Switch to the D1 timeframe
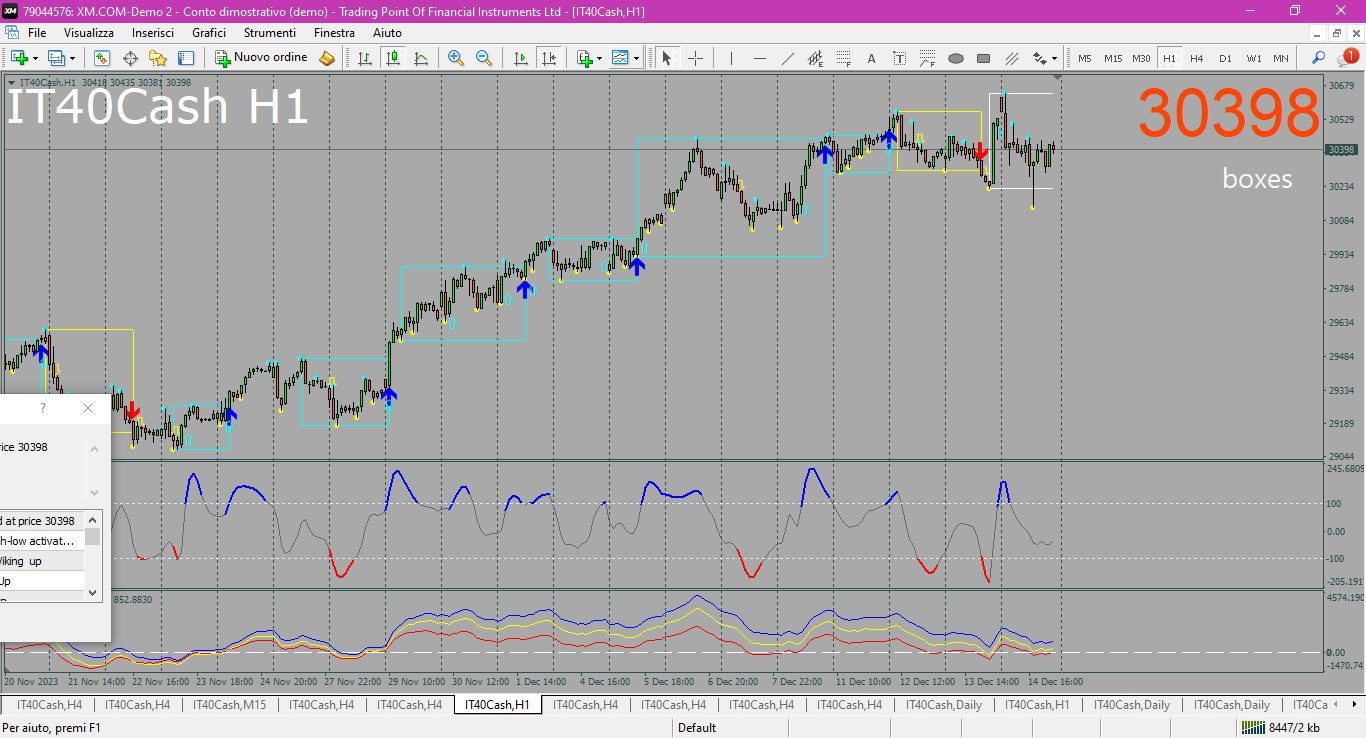 1225,58
